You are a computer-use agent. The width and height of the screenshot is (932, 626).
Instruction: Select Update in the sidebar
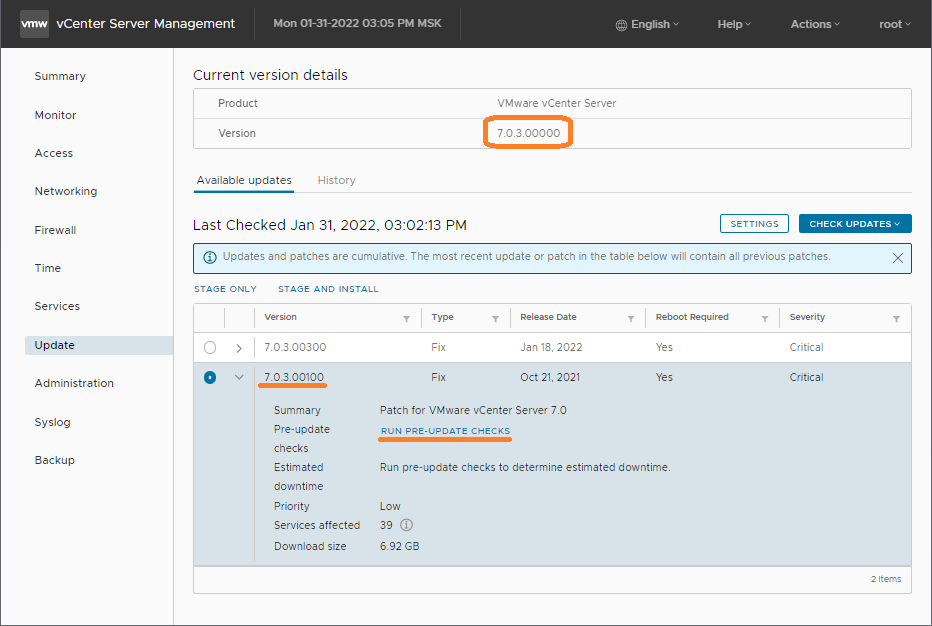click(99, 345)
